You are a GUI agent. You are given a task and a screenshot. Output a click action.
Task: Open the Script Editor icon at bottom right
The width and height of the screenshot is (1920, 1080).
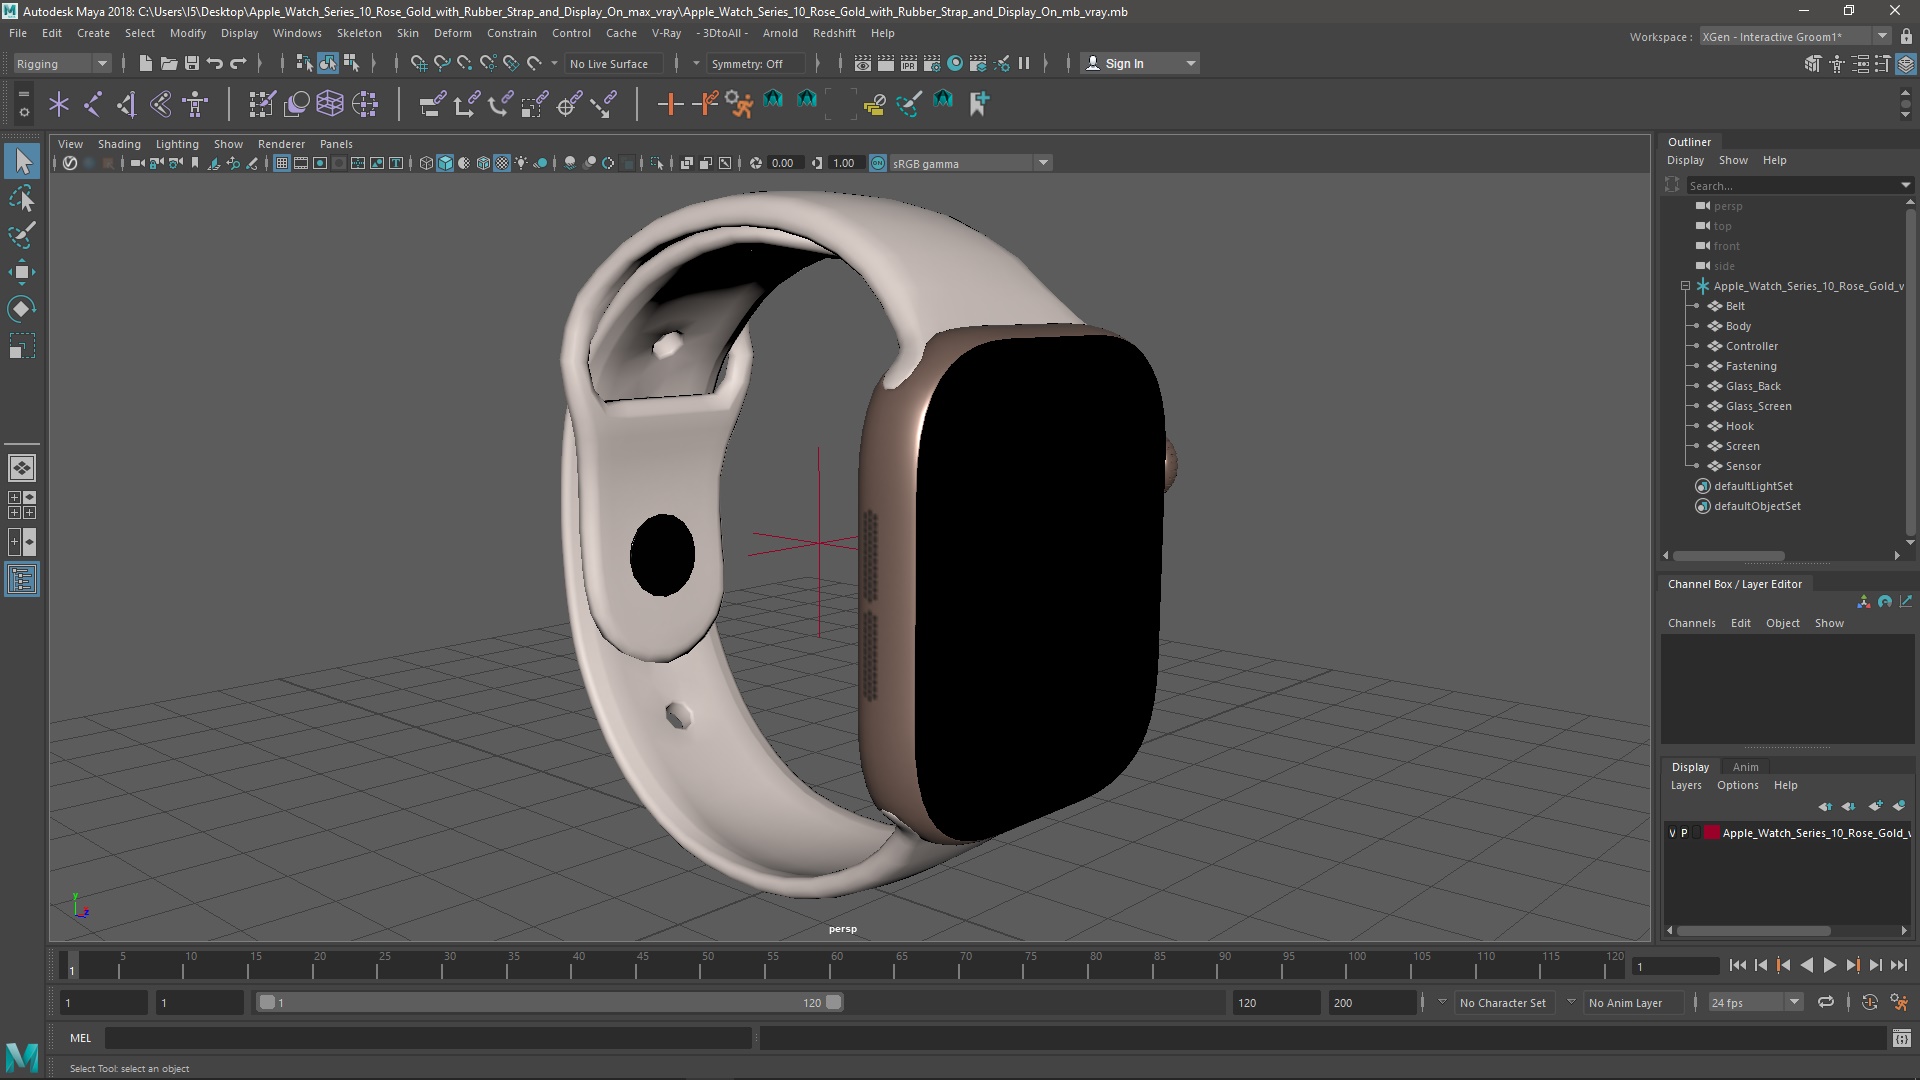tap(1901, 1039)
